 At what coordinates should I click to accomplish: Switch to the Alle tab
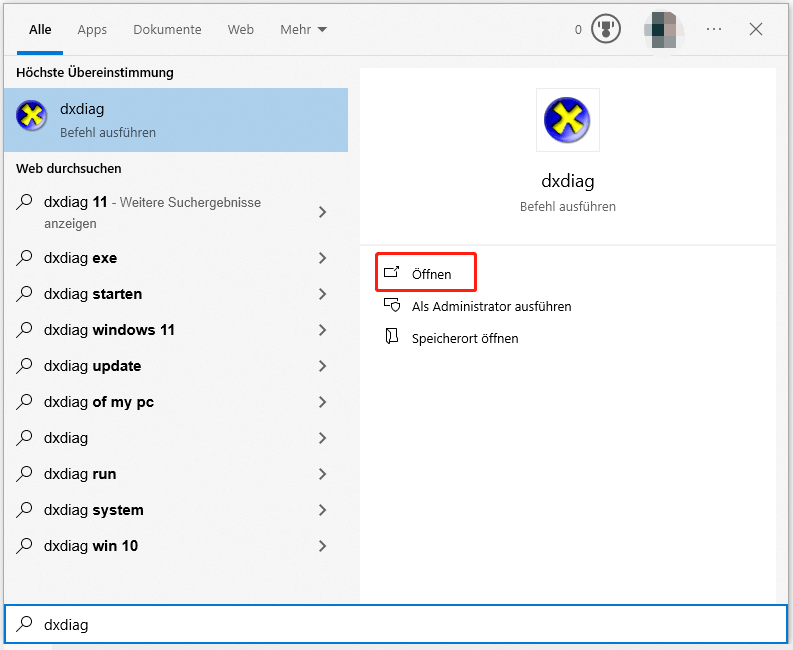[40, 29]
